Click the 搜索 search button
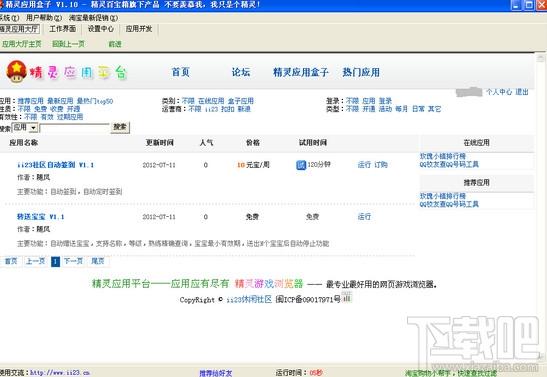The height and width of the screenshot is (377, 547). pyautogui.click(x=120, y=127)
